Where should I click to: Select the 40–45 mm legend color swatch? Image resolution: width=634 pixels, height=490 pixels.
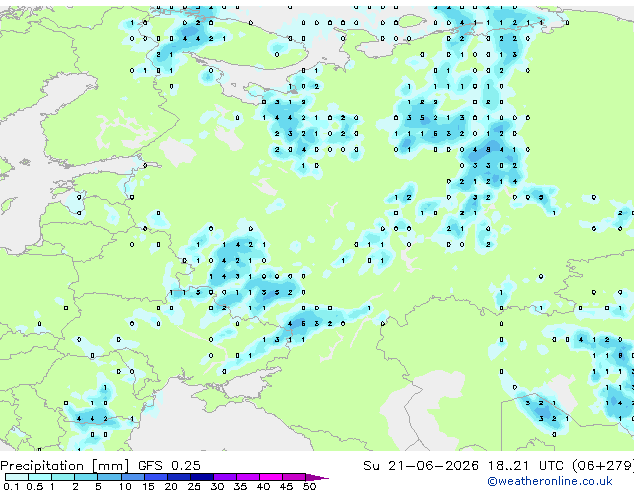click(271, 477)
